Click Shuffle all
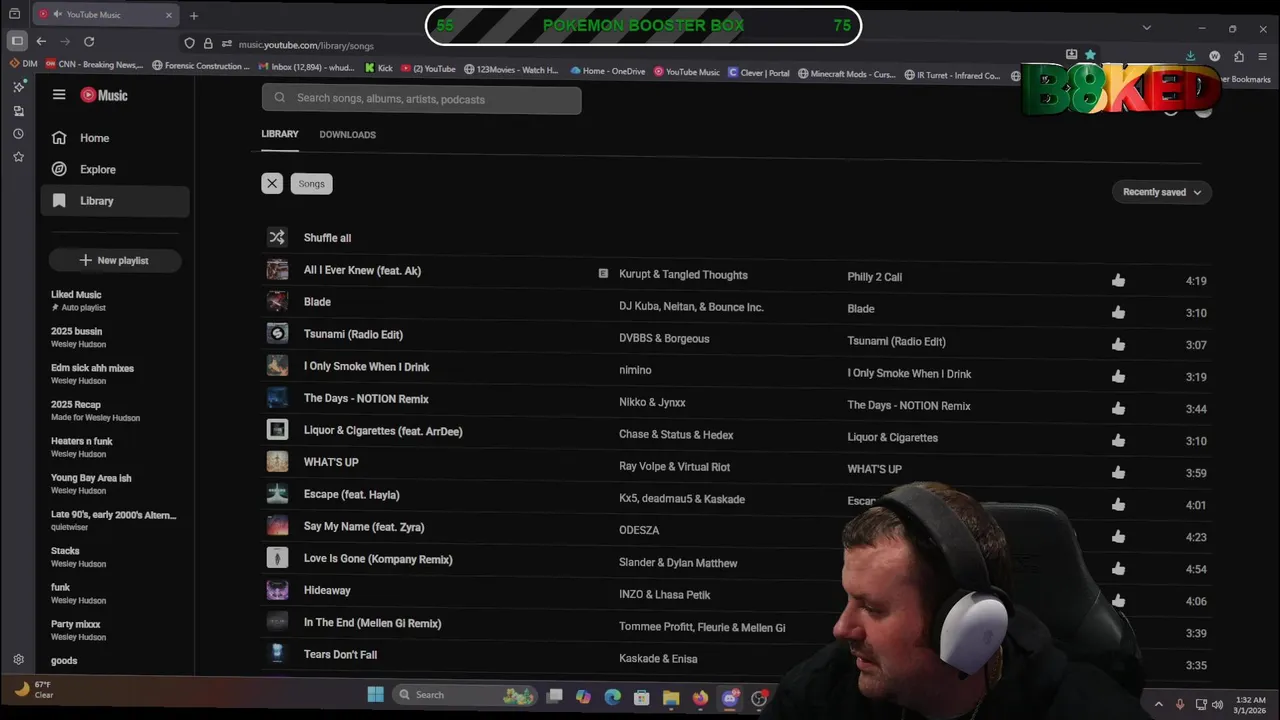The image size is (1280, 720). click(327, 238)
